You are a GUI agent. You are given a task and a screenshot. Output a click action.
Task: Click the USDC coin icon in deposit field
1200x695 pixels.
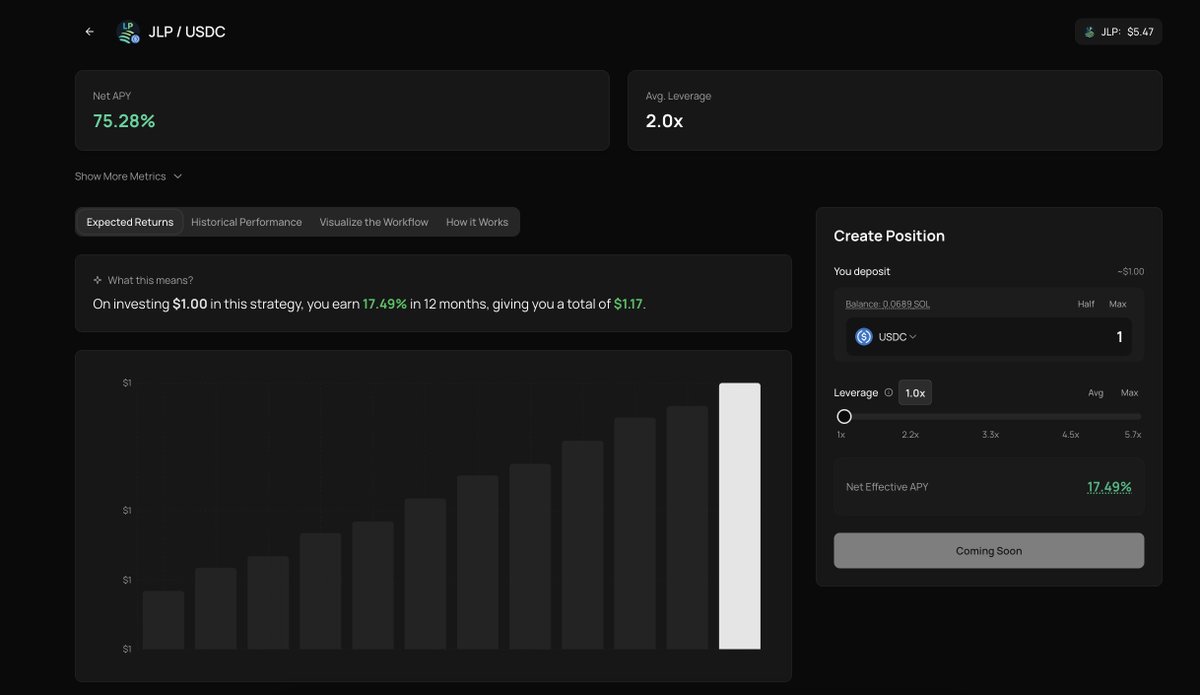863,336
